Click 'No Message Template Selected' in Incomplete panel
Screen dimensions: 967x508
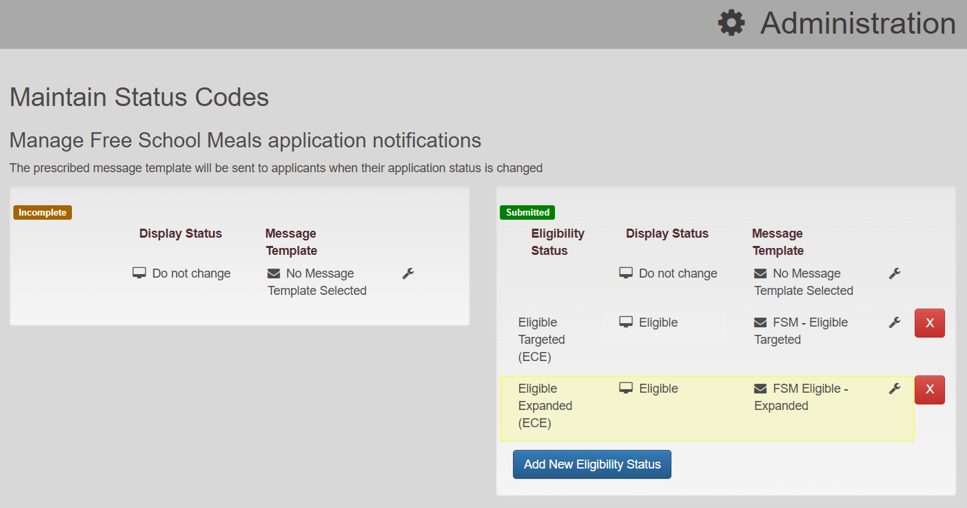point(317,282)
